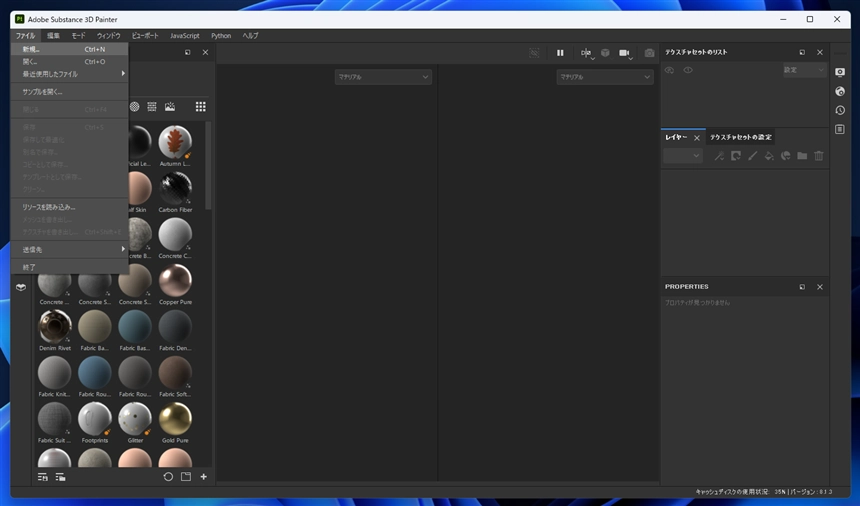Viewport: 860px width, 506px height.
Task: Open the 編集 menu
Action: tap(53, 36)
